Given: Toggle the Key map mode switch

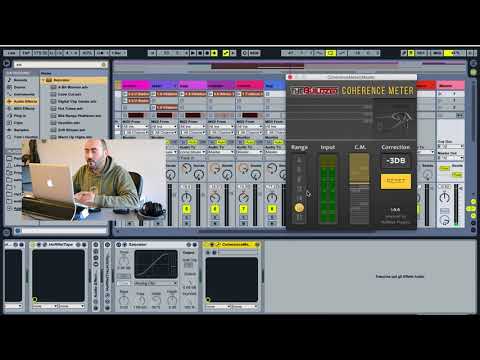Looking at the screenshot, I should [x=420, y=53].
